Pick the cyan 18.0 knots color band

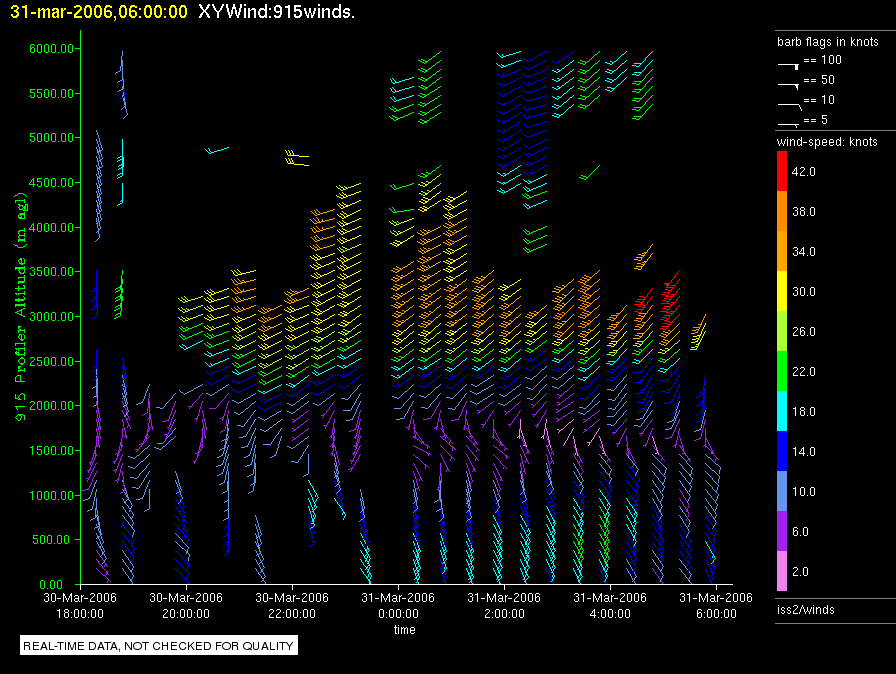(x=782, y=411)
